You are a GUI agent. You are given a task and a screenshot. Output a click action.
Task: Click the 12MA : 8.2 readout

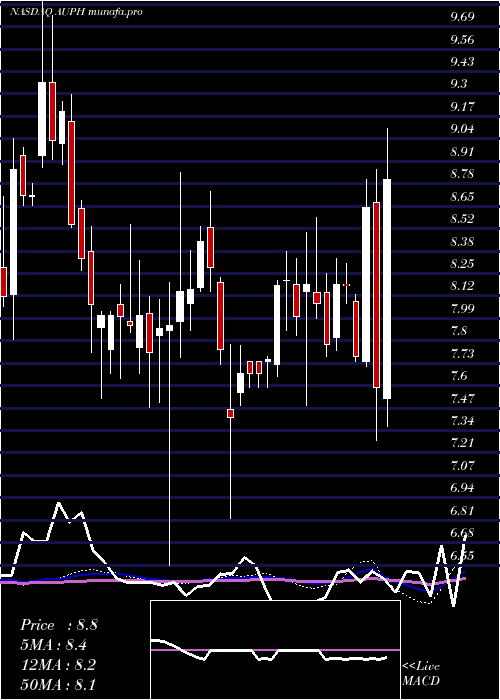click(57, 665)
